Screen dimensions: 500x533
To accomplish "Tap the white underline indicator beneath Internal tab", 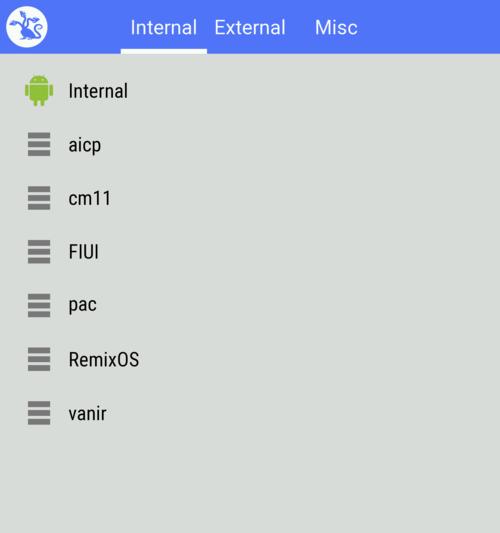I will (x=164, y=51).
